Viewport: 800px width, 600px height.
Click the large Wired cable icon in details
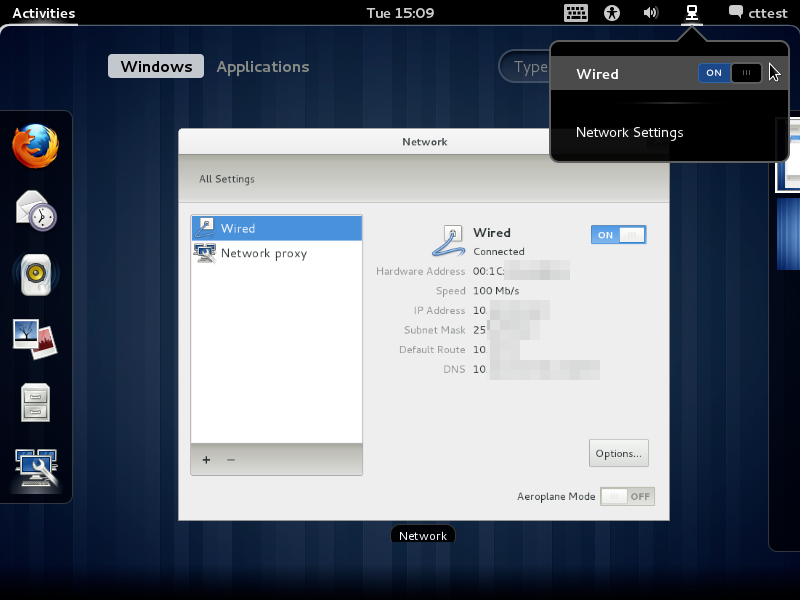[448, 240]
